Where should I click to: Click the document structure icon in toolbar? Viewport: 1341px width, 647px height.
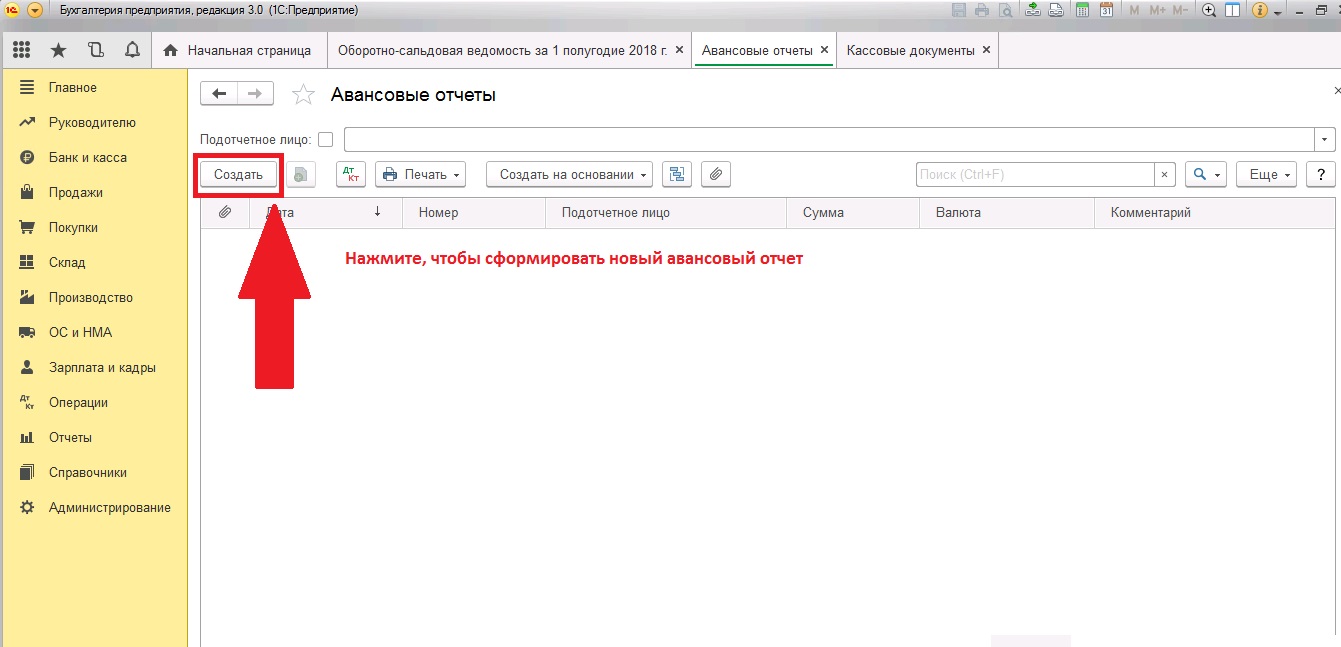[x=677, y=174]
